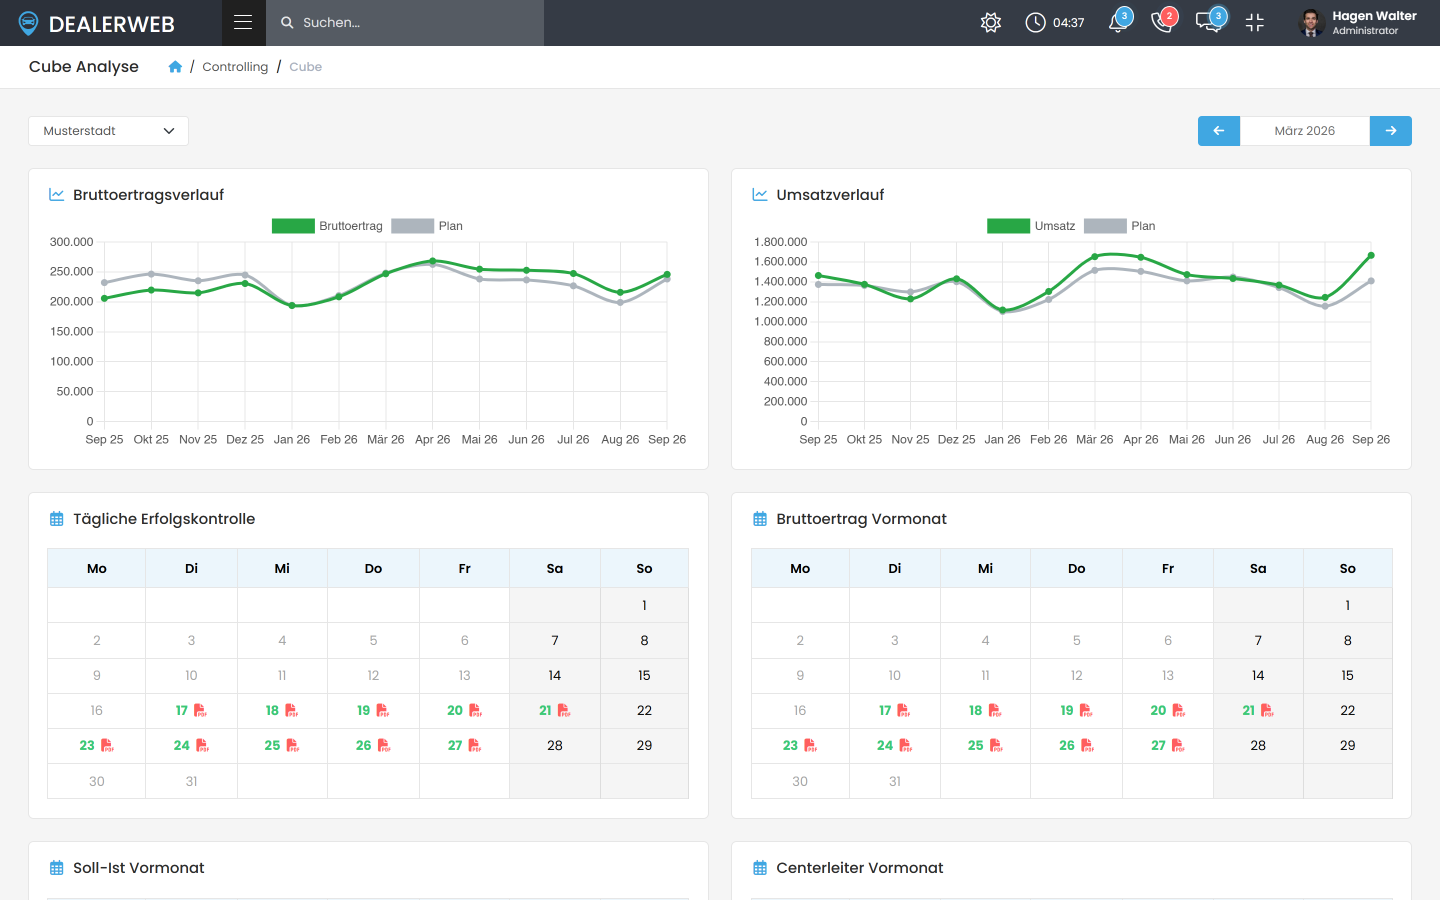The image size is (1440, 900).
Task: Open PDF for day 17 in Tägliche Erfolgskontrolle
Action: pyautogui.click(x=200, y=711)
